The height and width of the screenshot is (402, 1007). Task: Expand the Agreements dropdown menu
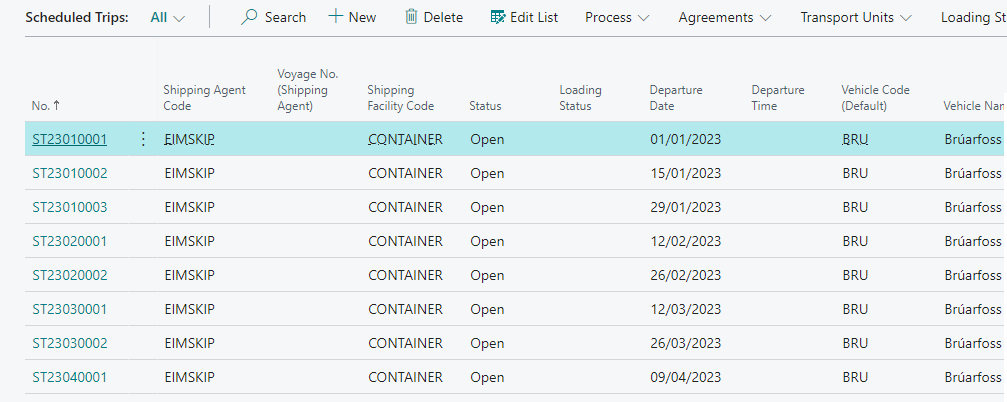(724, 18)
